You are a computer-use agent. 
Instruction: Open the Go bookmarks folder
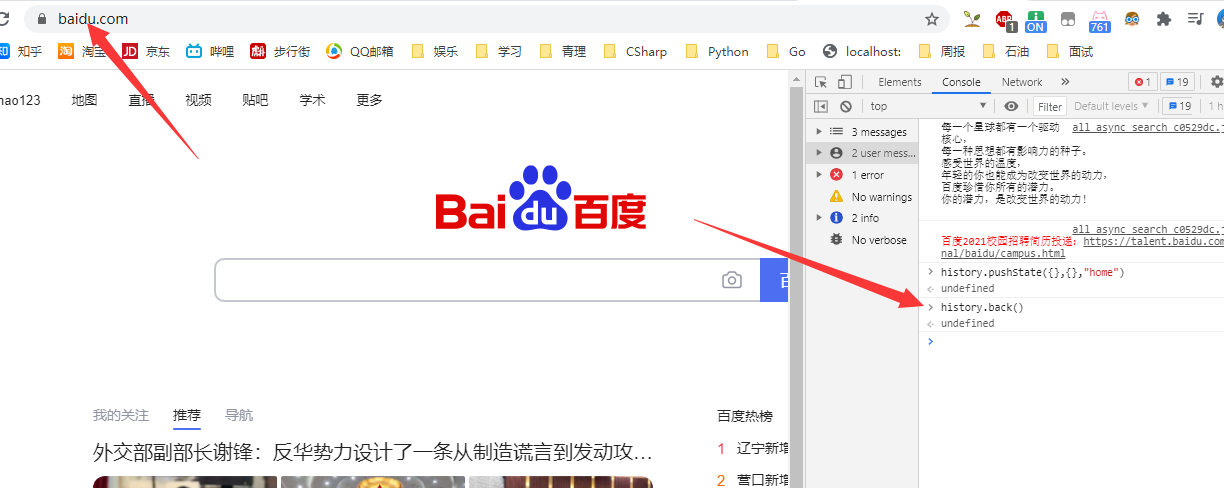click(x=786, y=51)
